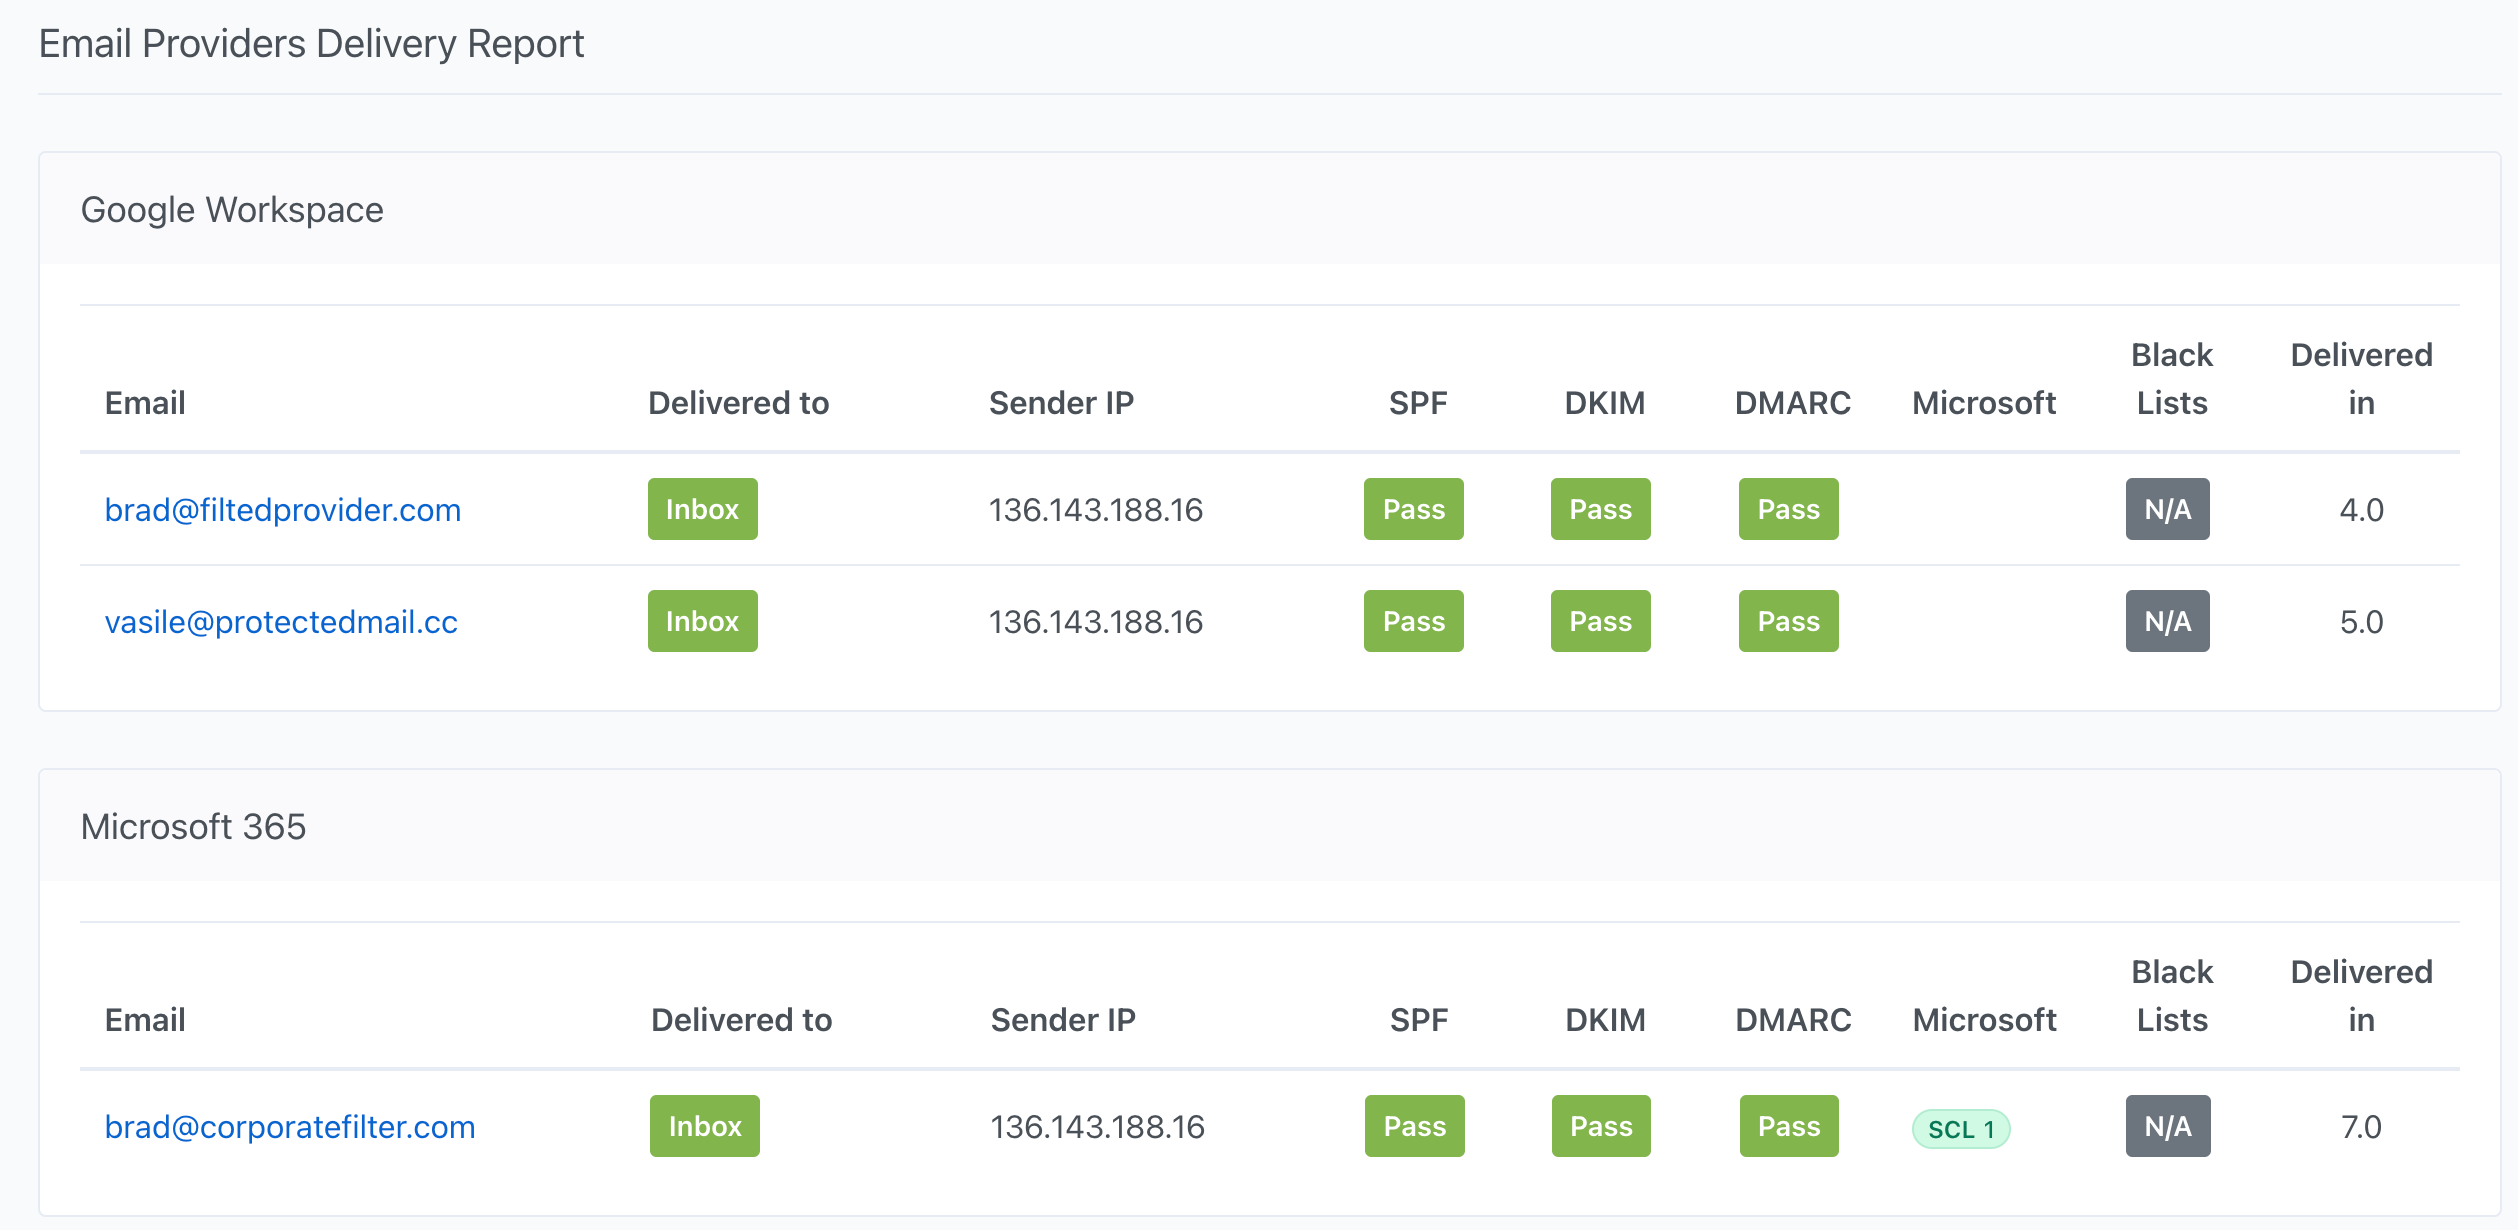Select the SPF Pass badge for brad@corporatefilter.com
The height and width of the screenshot is (1230, 2518).
[x=1413, y=1126]
